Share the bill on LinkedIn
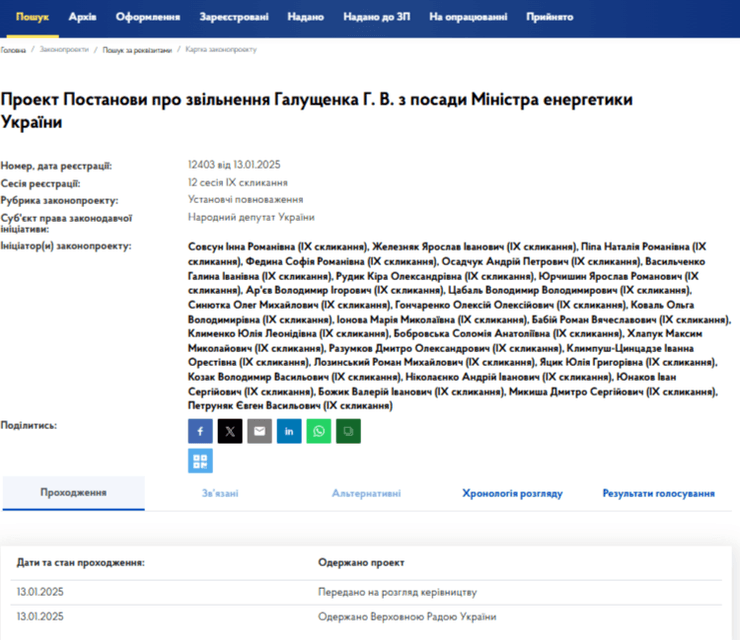 (x=289, y=431)
